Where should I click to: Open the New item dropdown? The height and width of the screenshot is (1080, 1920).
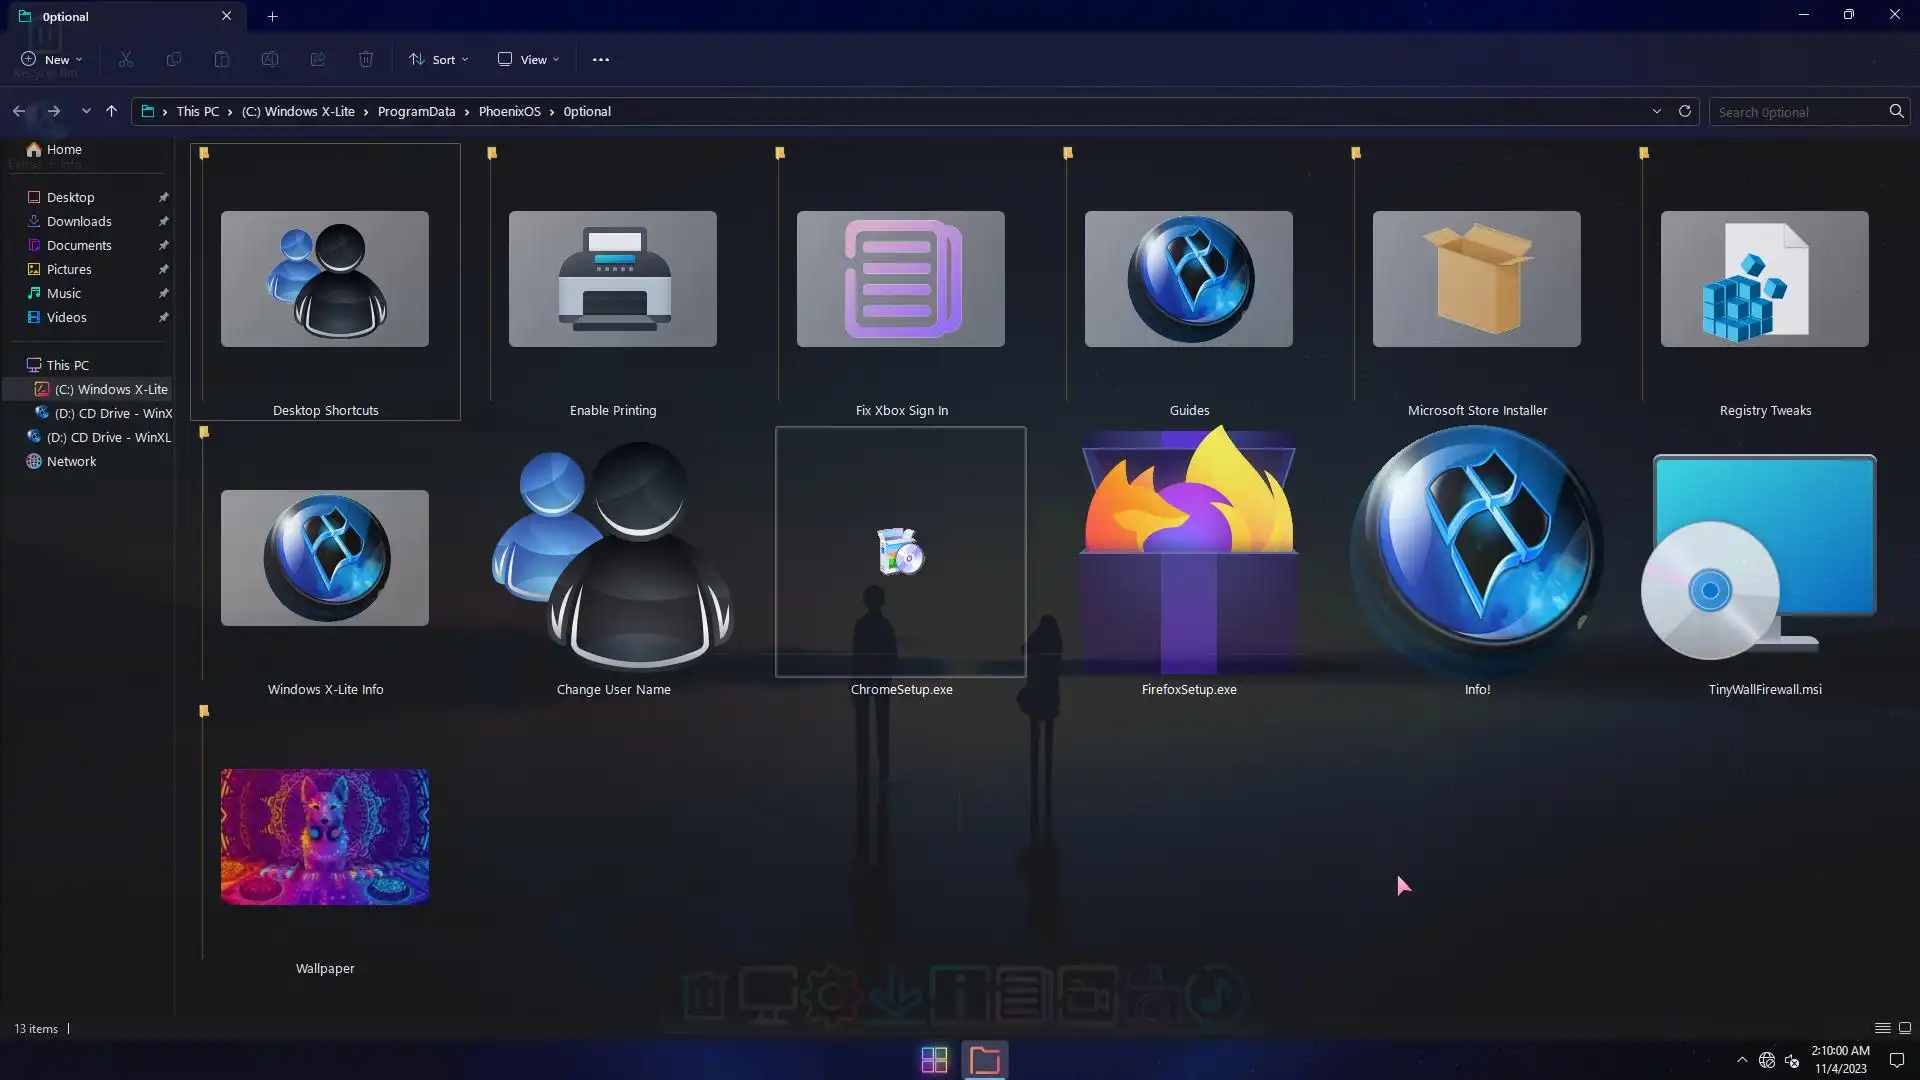[x=52, y=60]
